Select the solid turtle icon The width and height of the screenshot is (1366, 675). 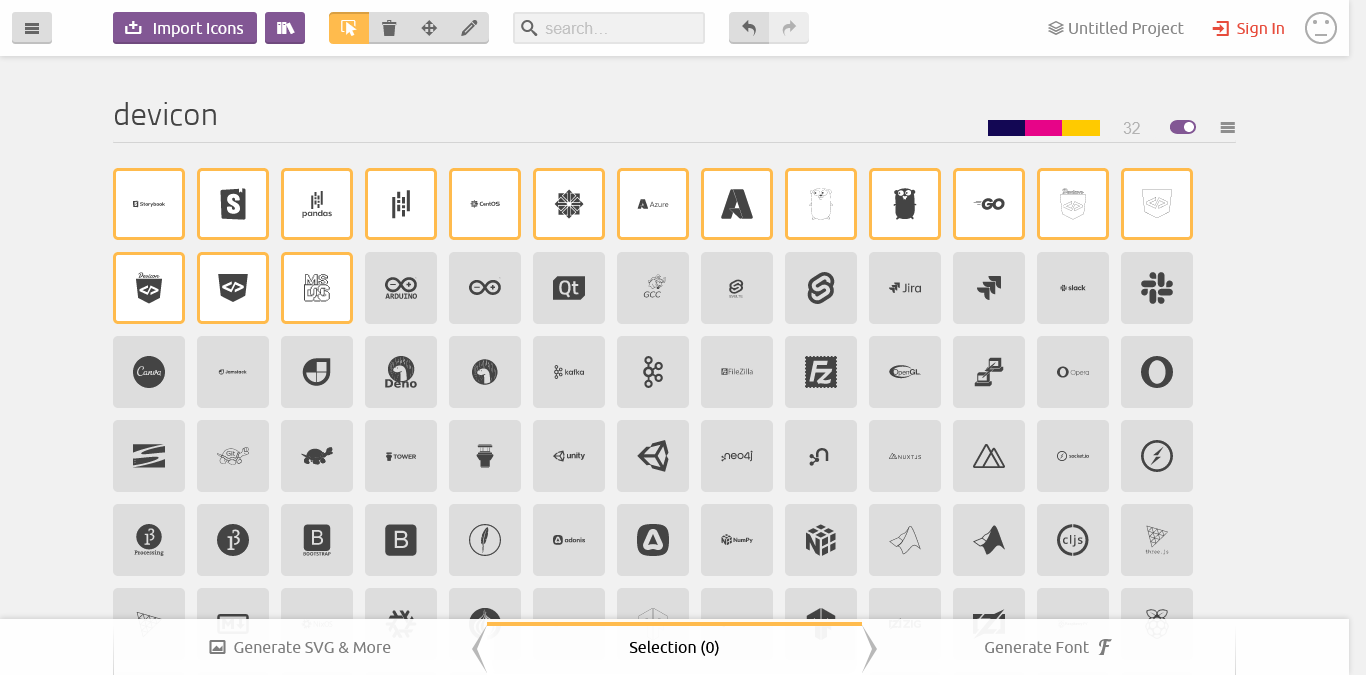[x=317, y=456]
